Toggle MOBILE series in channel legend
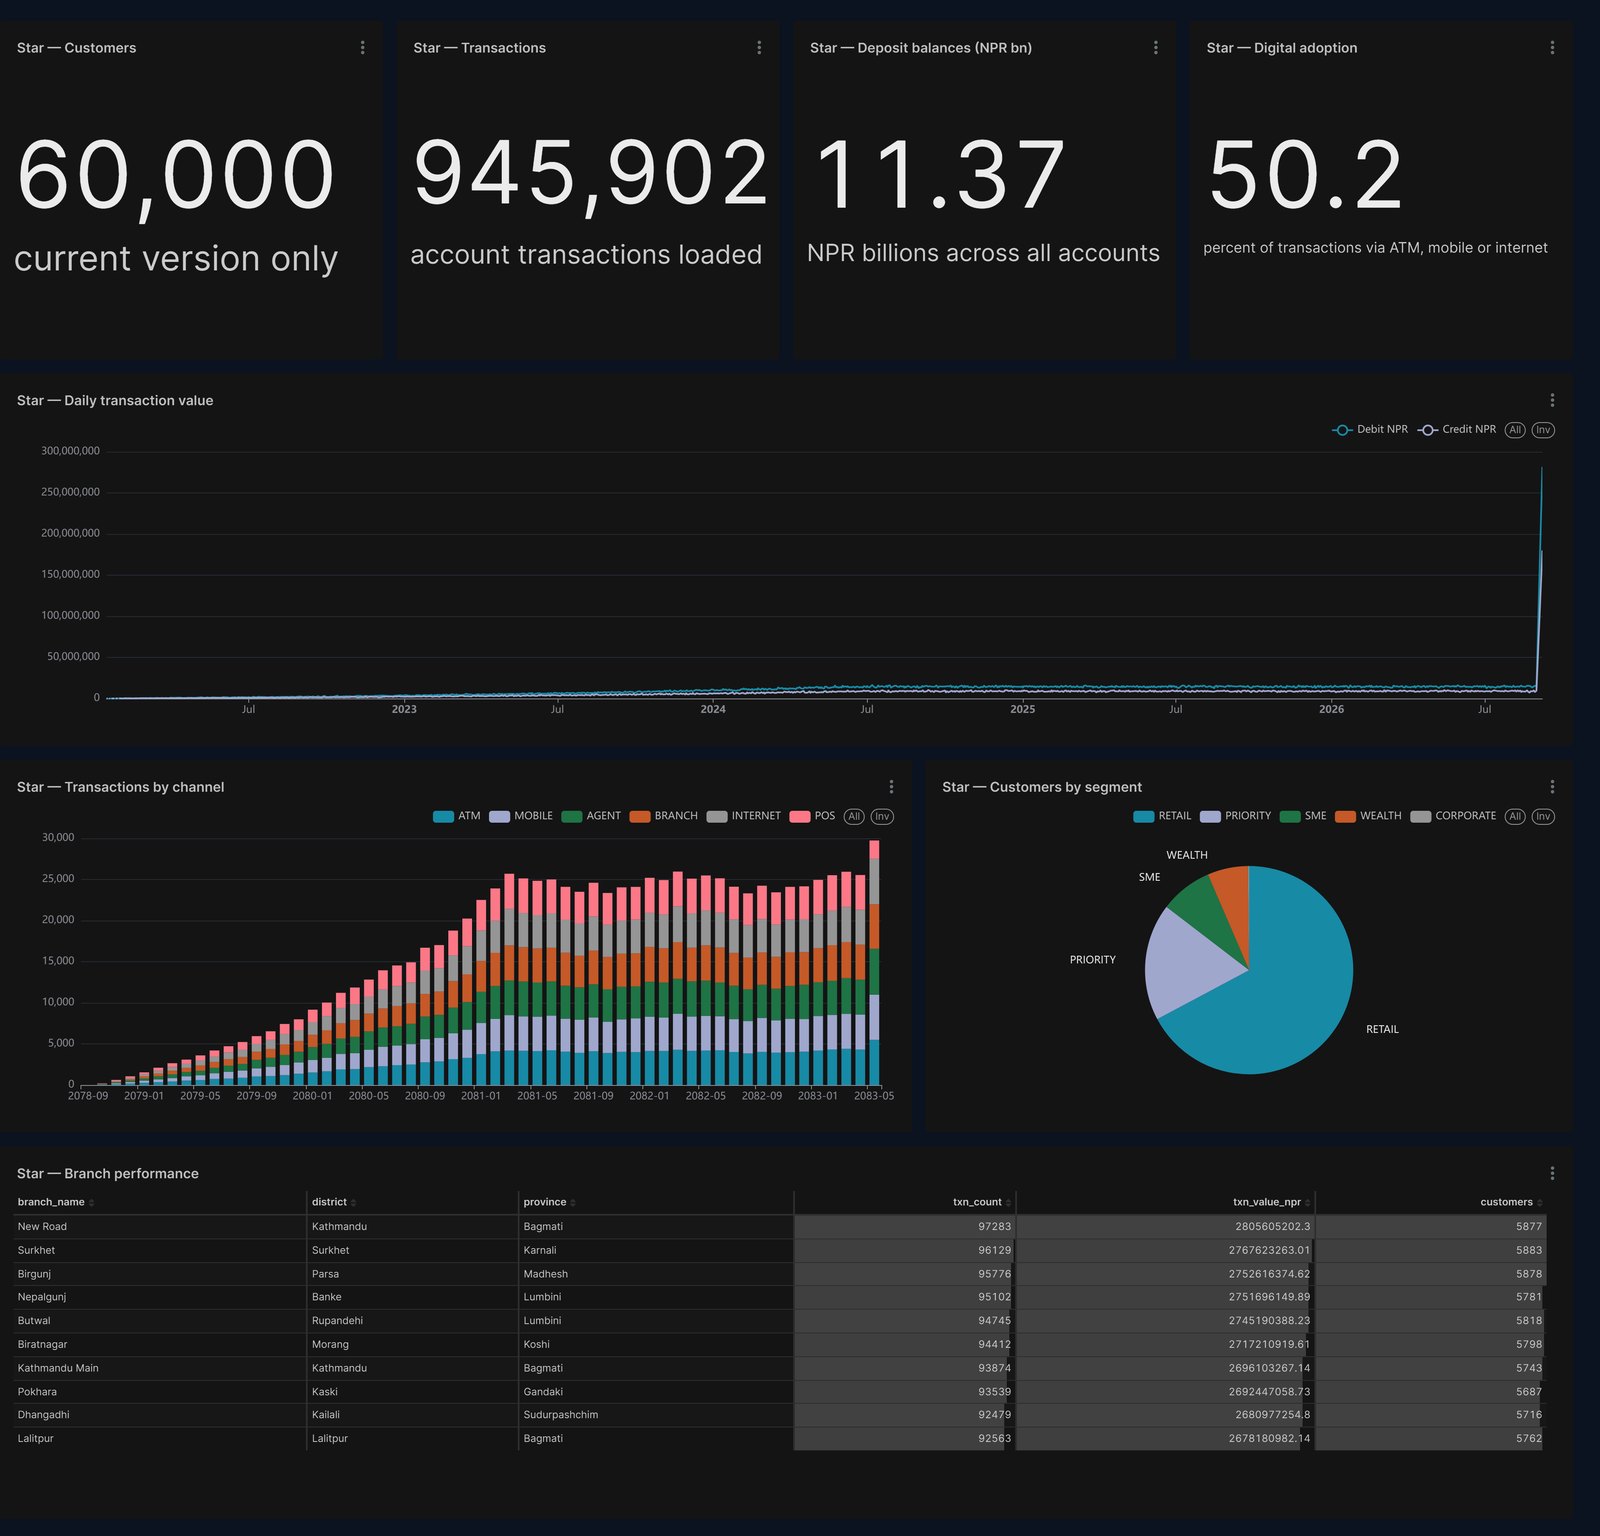Screen dimensions: 1600x1536 tap(521, 816)
